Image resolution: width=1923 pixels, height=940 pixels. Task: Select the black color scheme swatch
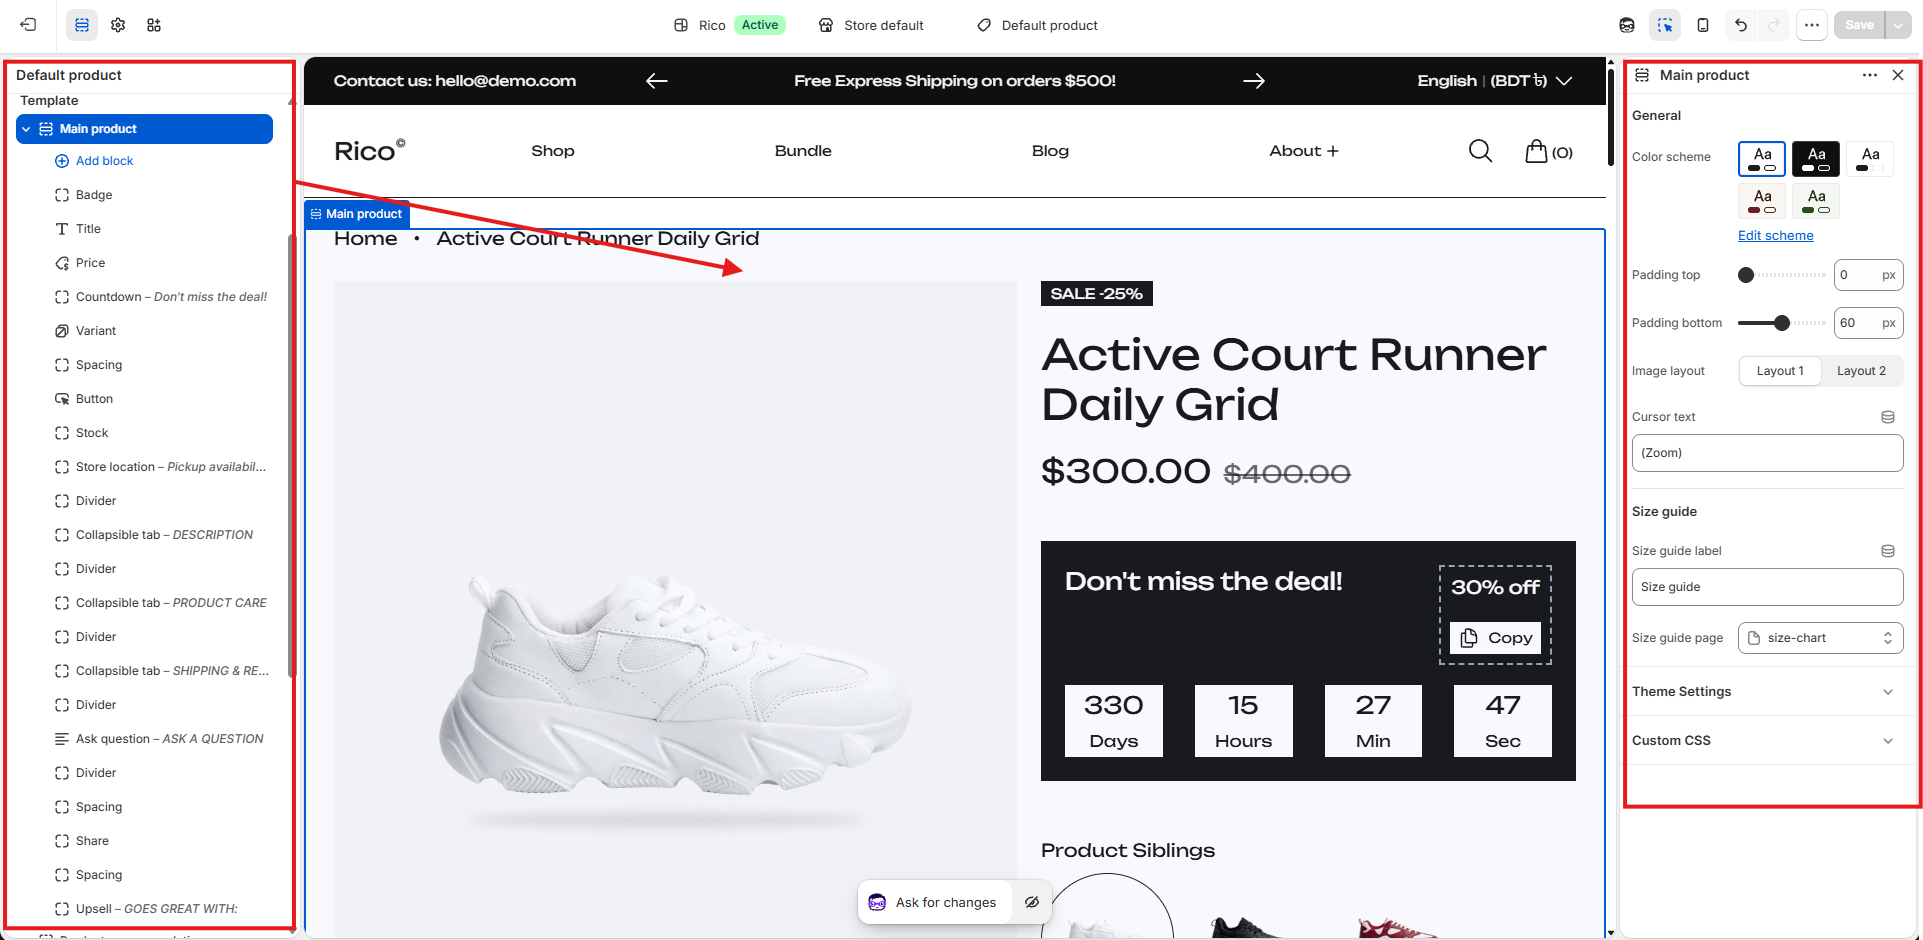[1816, 159]
